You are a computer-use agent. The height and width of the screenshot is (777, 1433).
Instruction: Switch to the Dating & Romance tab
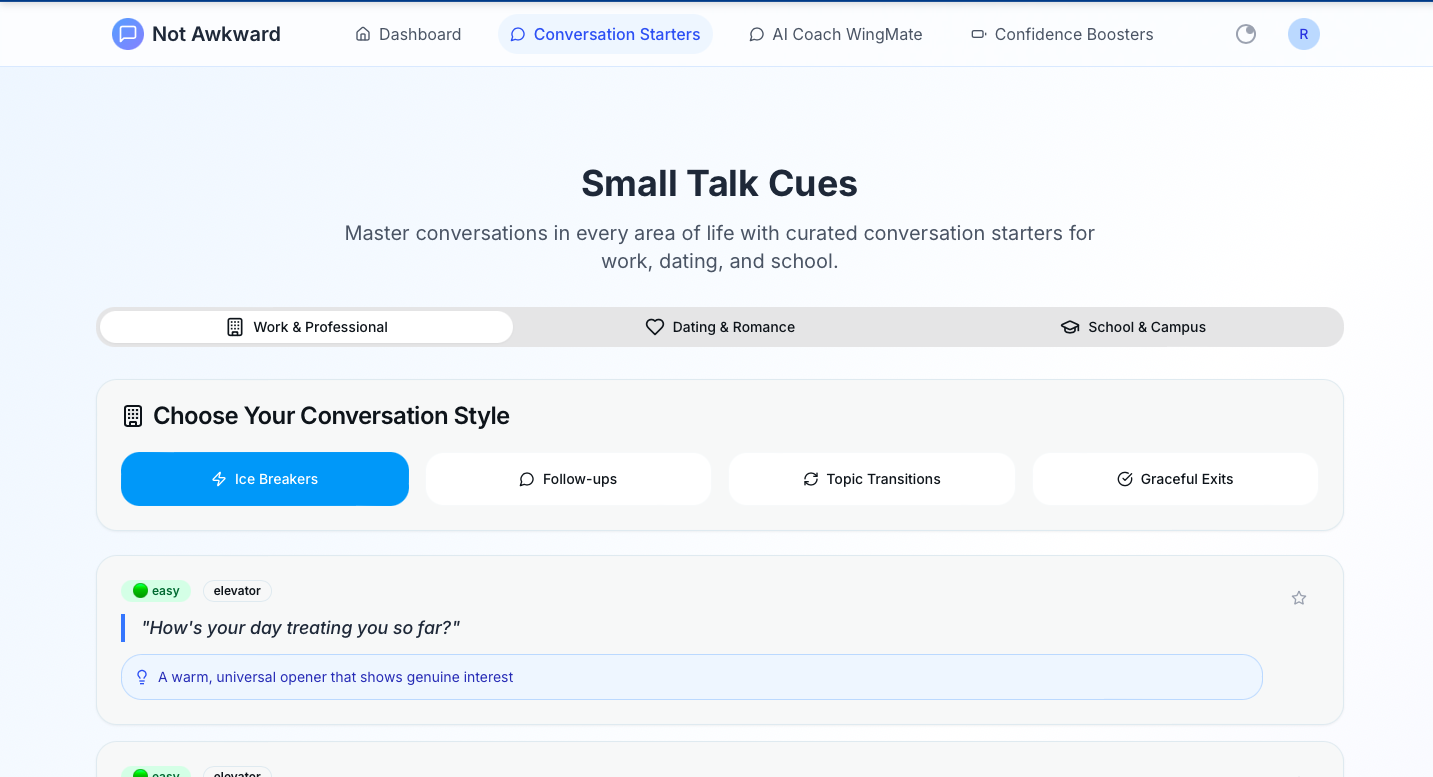(720, 327)
